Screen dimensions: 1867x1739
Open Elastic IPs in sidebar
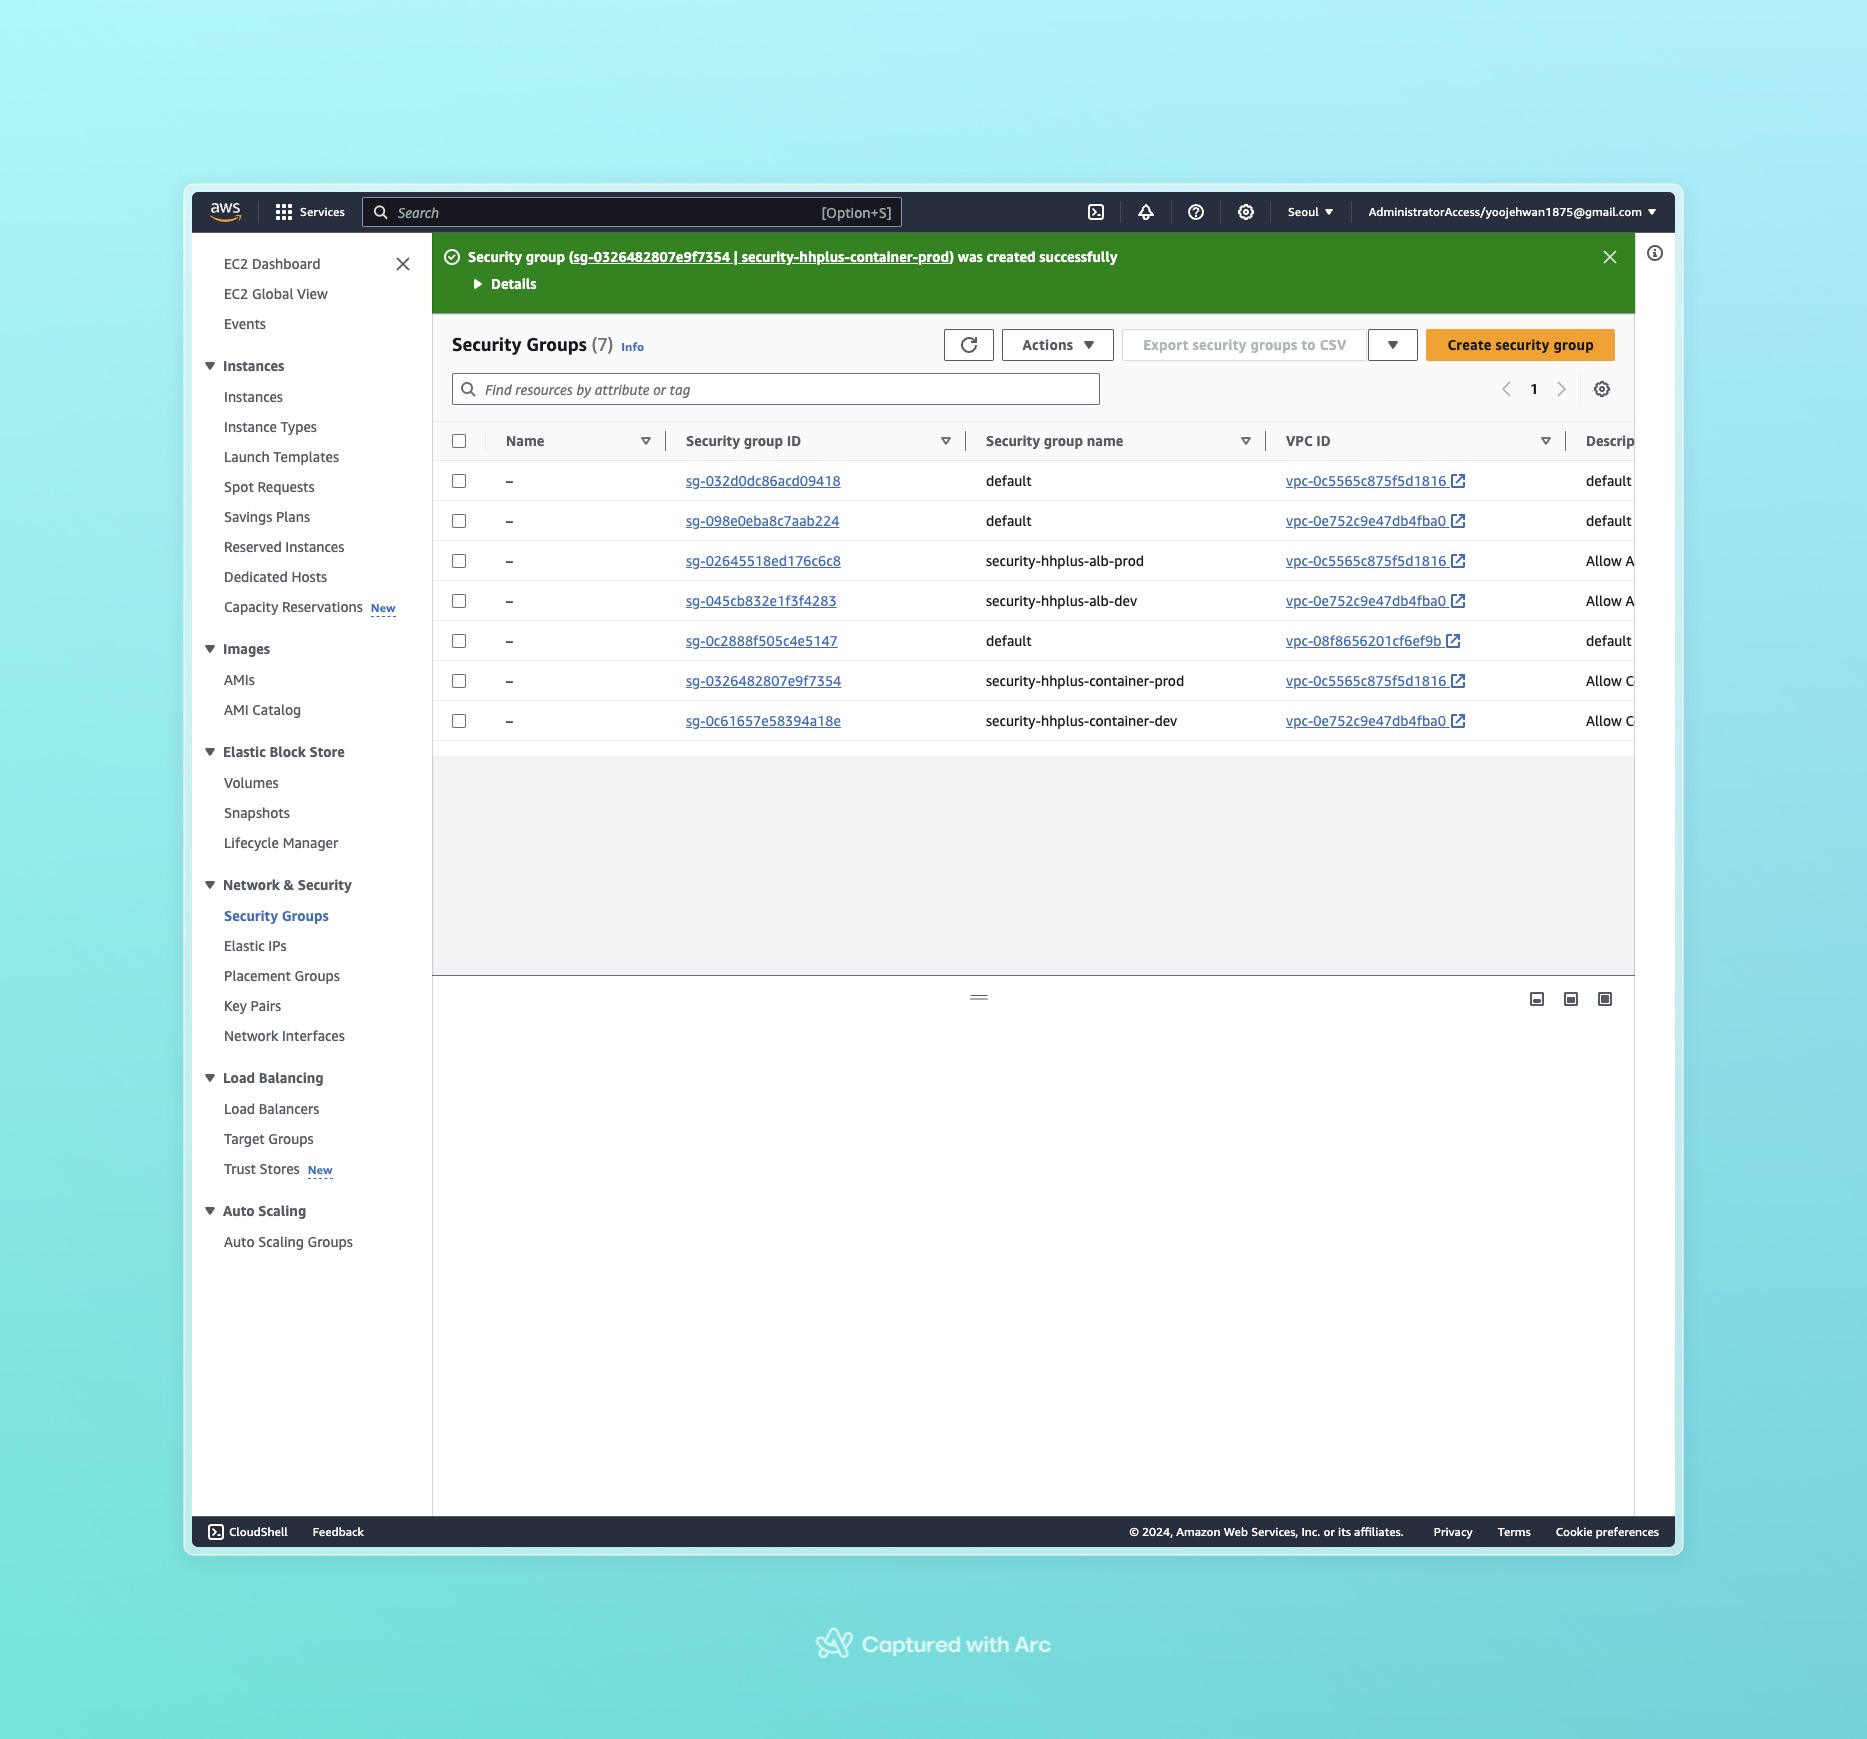click(255, 946)
